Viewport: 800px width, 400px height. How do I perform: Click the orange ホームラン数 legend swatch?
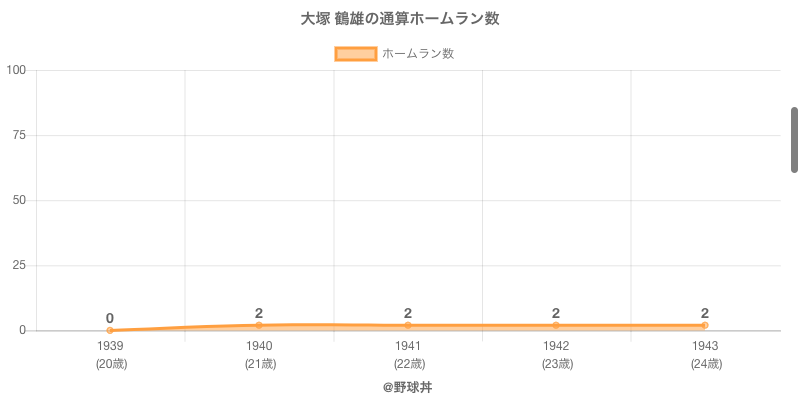coord(355,54)
